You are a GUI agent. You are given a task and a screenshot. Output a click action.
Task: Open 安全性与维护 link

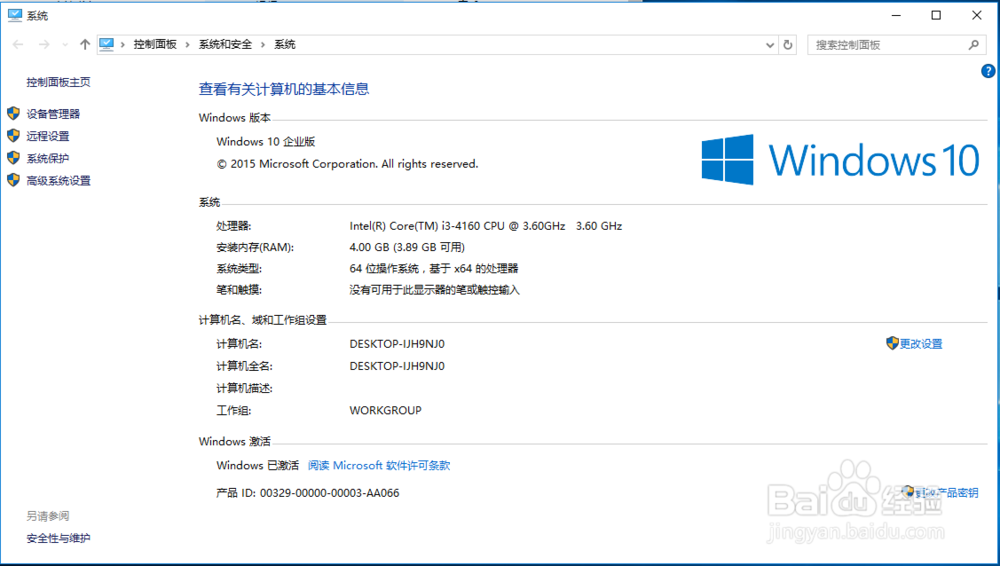point(58,538)
